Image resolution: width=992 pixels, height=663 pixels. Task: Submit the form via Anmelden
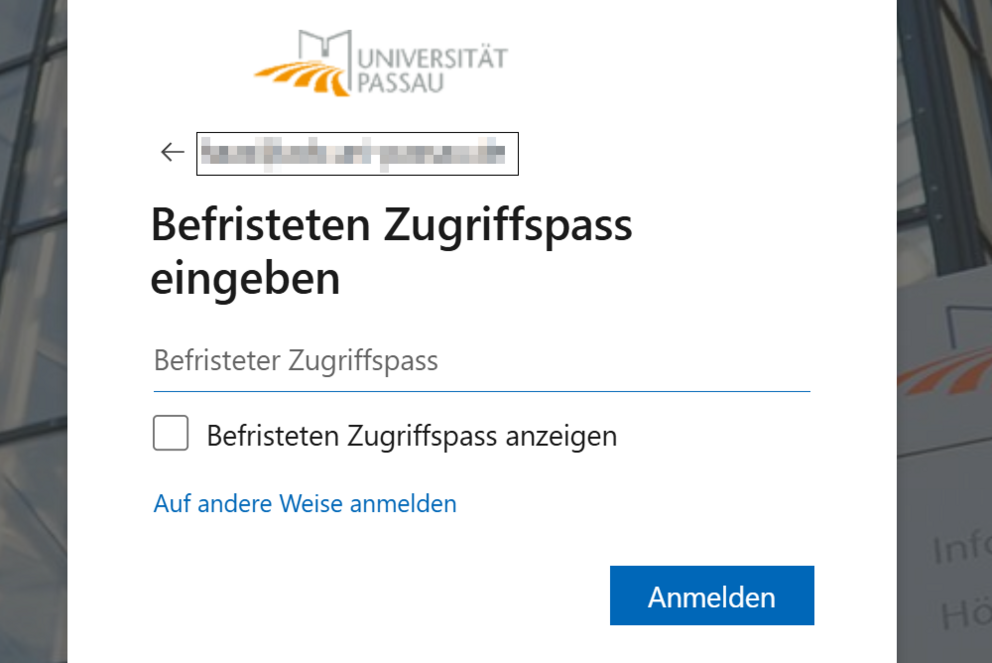pyautogui.click(x=711, y=595)
